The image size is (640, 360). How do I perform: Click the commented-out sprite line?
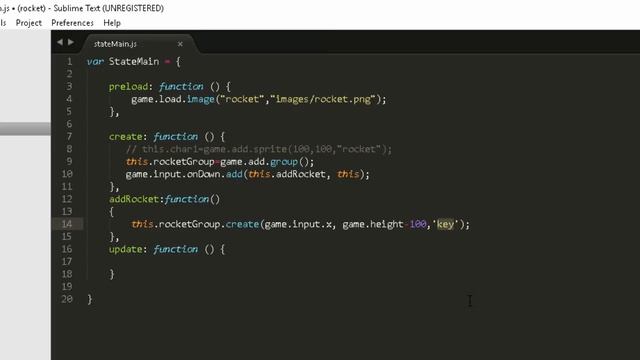click(259, 149)
